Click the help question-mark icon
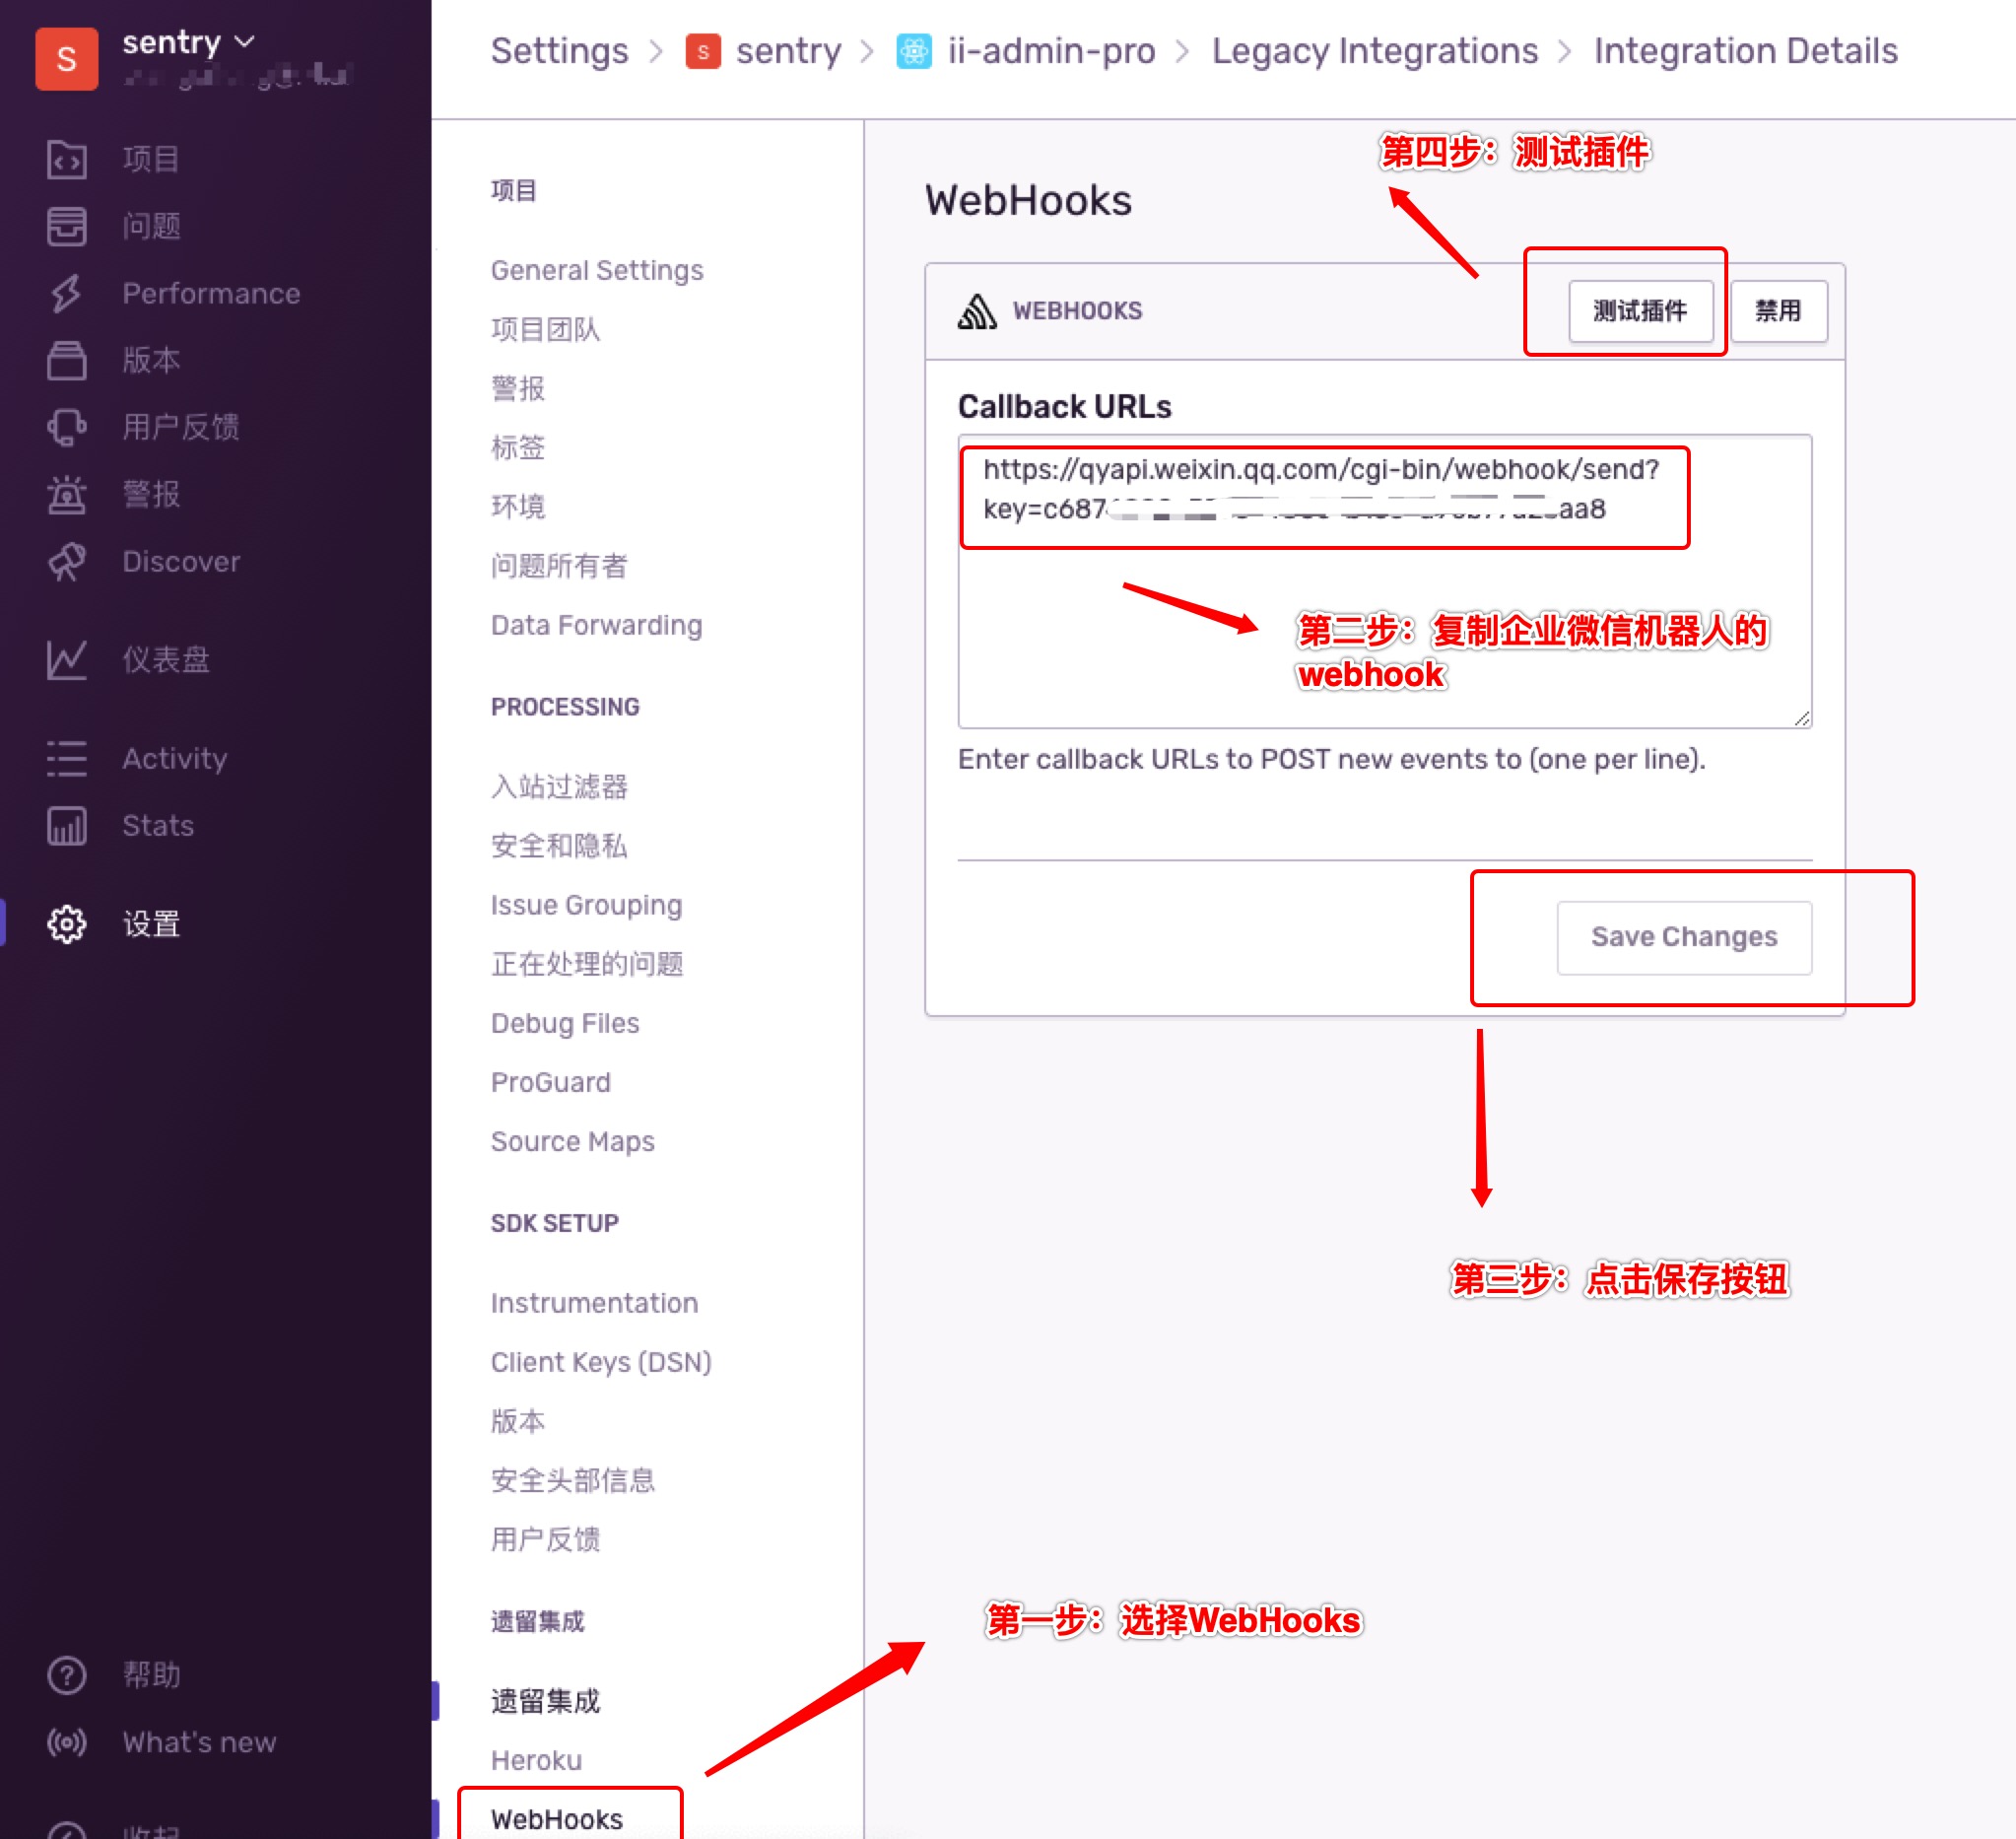Viewport: 2016px width, 1839px height. coord(66,1675)
